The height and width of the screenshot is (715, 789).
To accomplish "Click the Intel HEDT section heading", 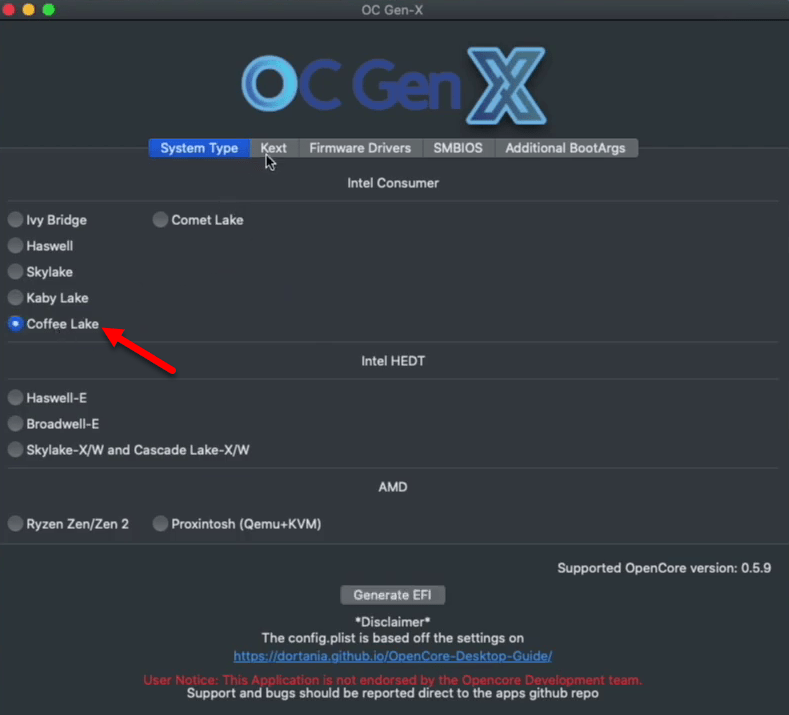I will tap(393, 361).
